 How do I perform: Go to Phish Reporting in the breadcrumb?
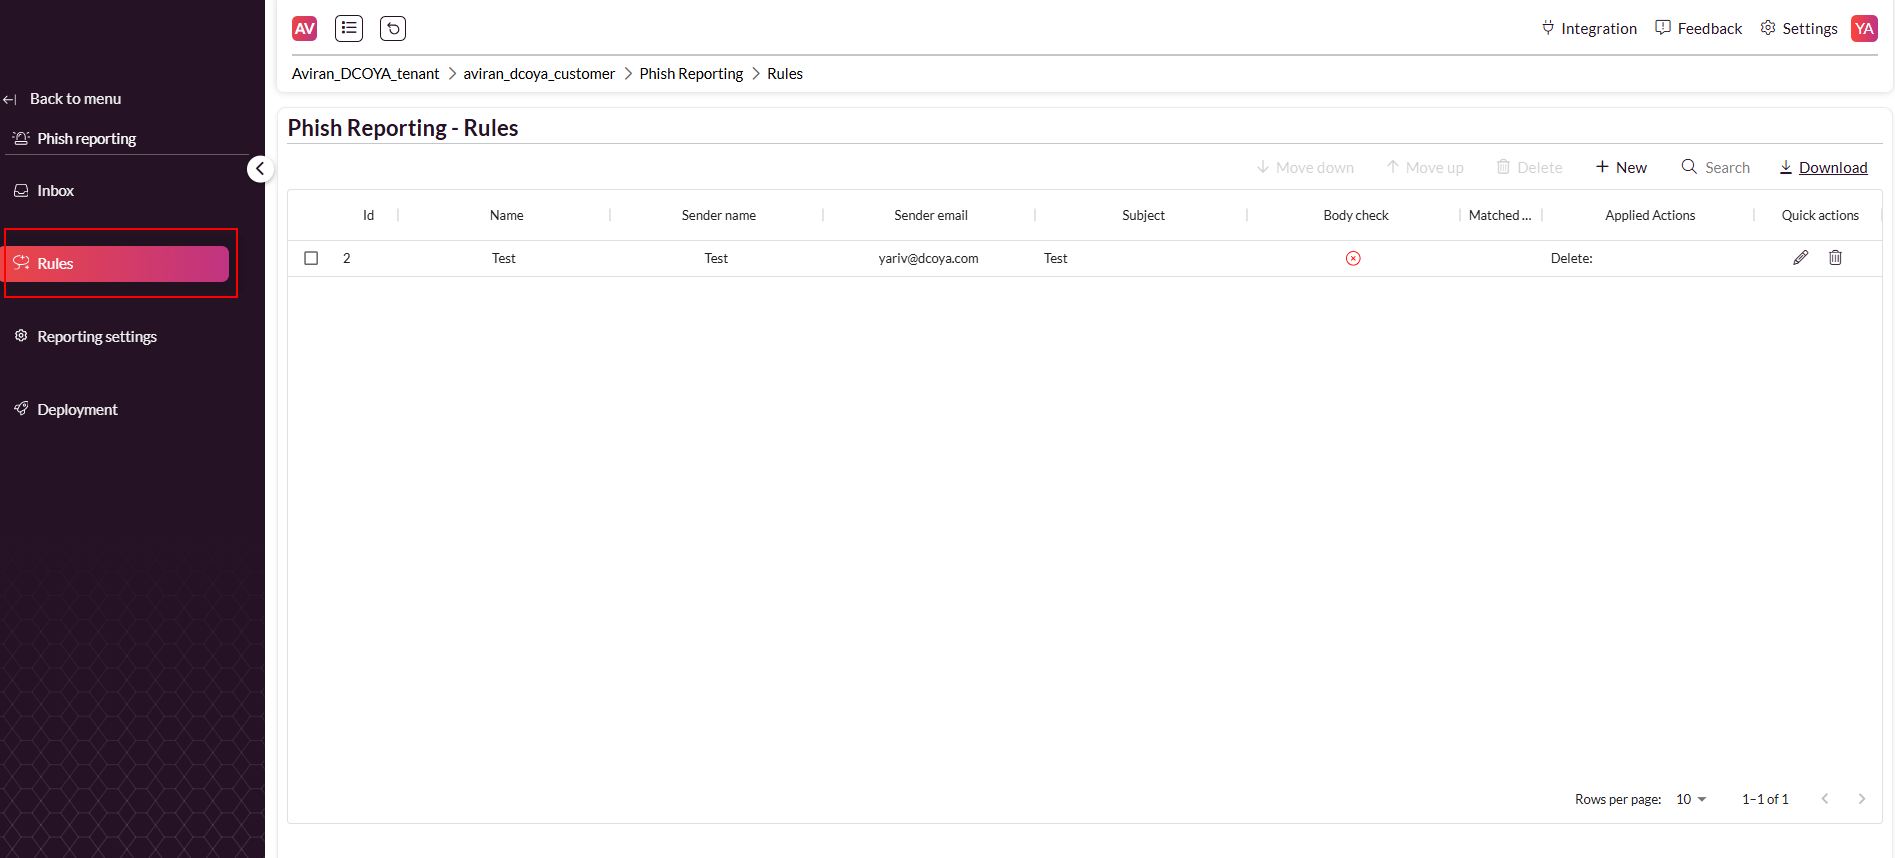(x=691, y=74)
